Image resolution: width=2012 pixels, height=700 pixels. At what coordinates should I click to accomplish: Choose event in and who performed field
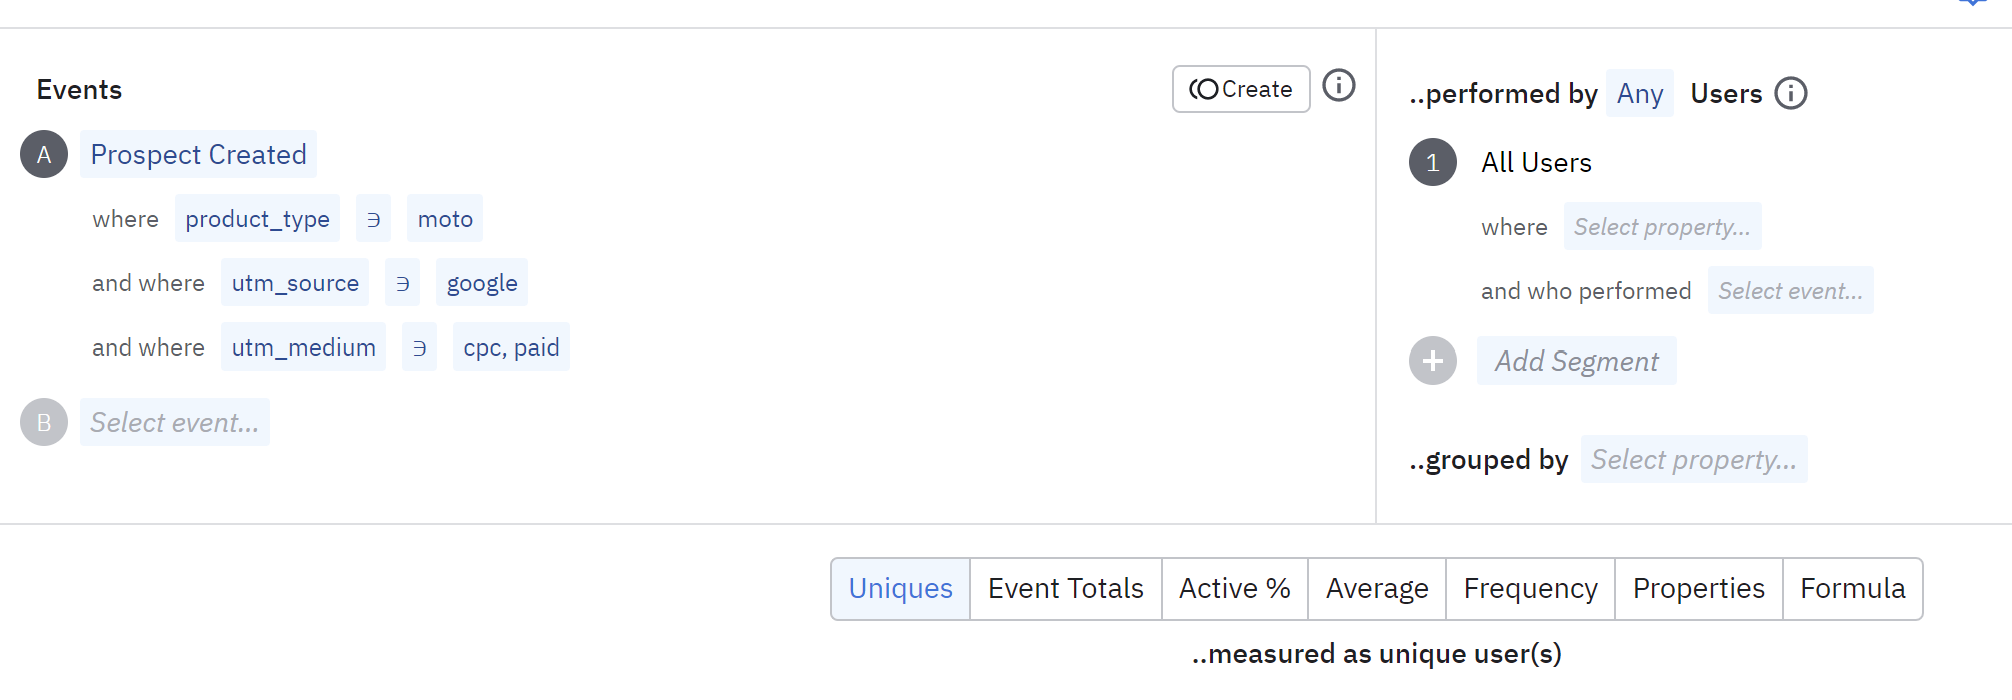1789,291
